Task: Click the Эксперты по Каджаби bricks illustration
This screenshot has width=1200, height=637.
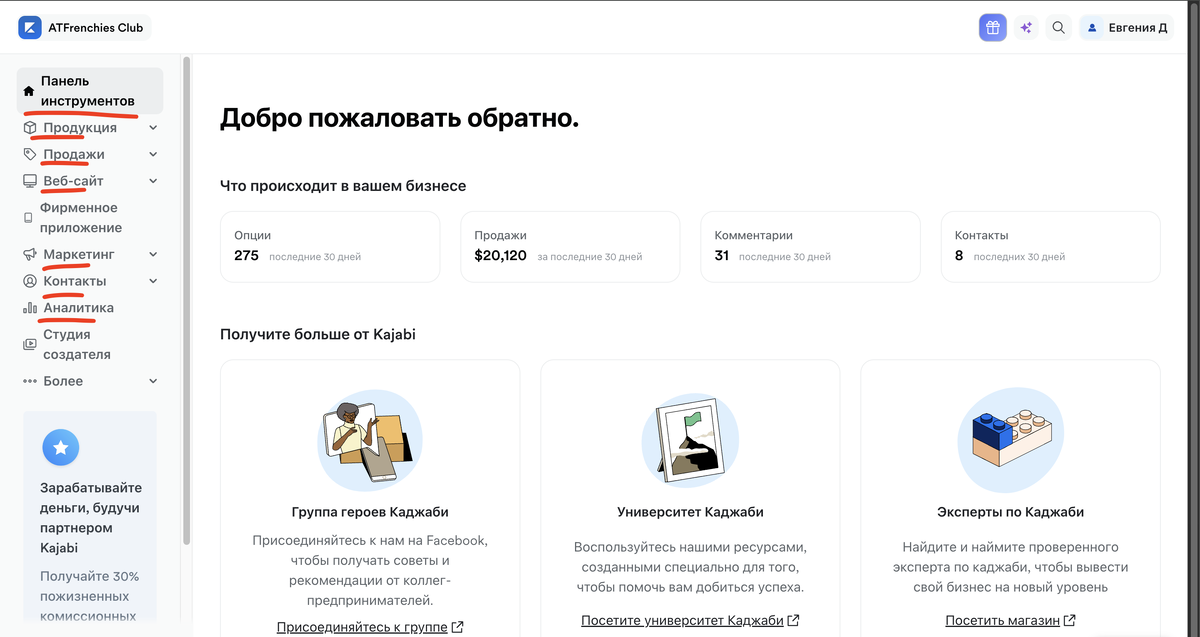Action: coord(1010,439)
